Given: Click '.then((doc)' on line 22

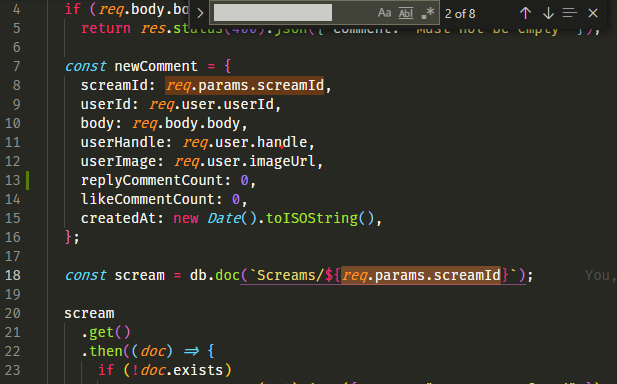Looking at the screenshot, I should 127,351.
